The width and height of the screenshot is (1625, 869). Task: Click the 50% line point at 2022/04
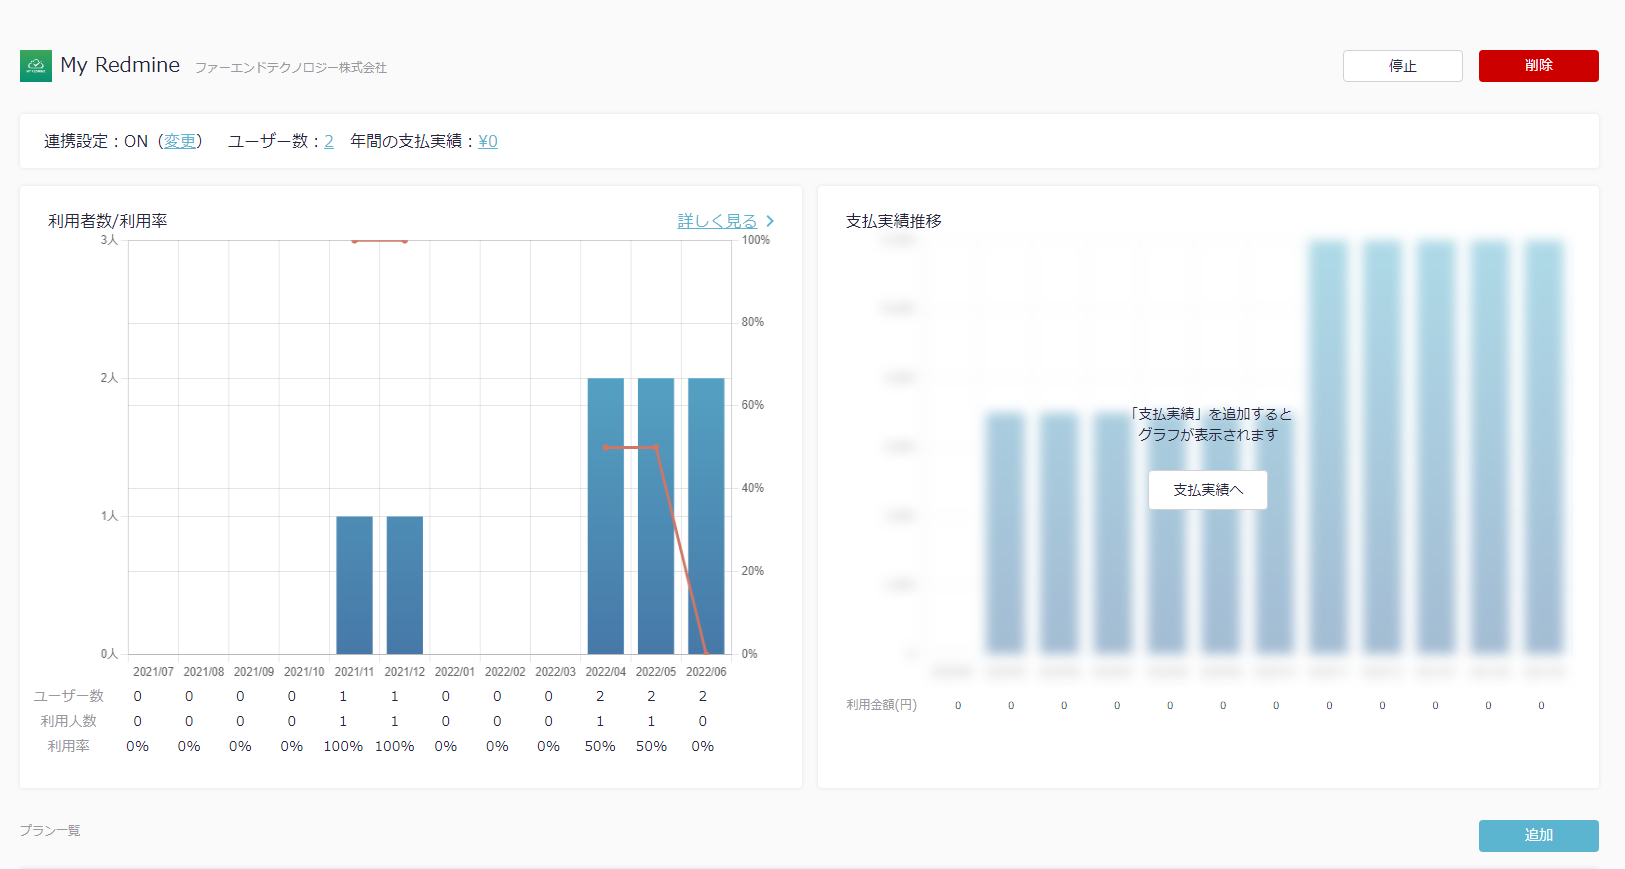[605, 447]
